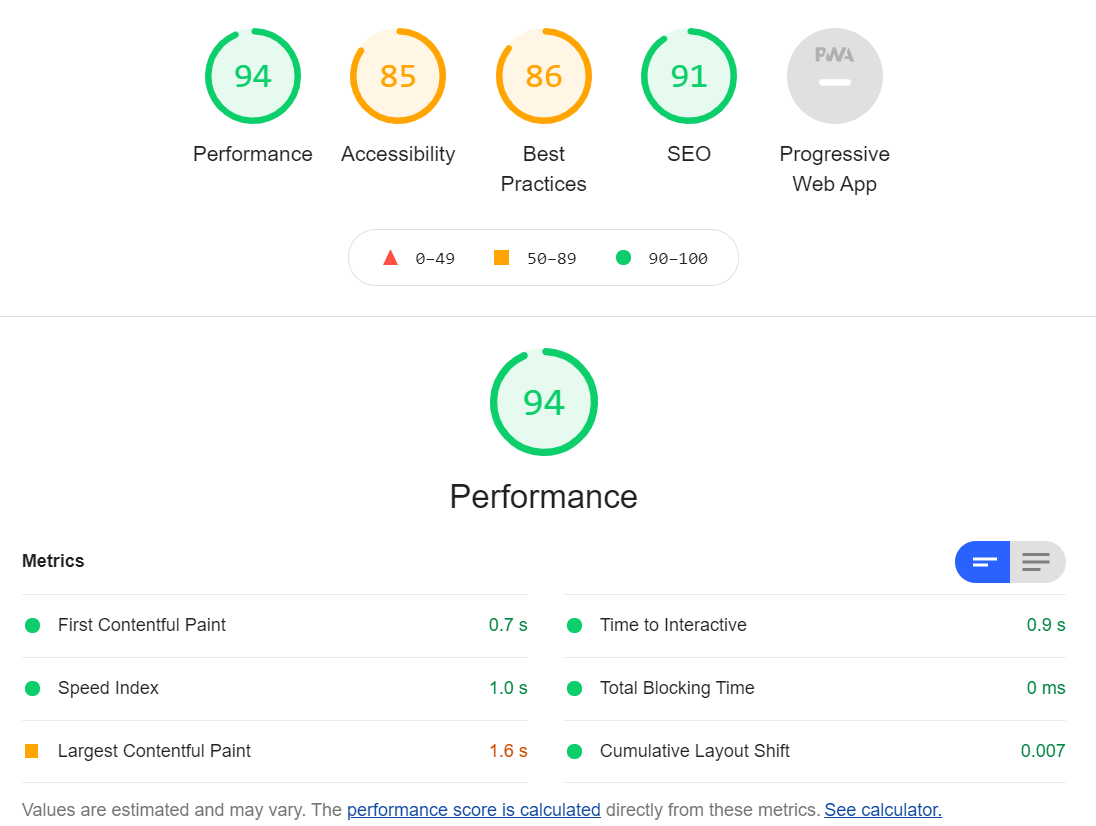Jump to the SEO gauge scoring 91
Viewport: 1096px width, 826px height.
click(x=688, y=76)
